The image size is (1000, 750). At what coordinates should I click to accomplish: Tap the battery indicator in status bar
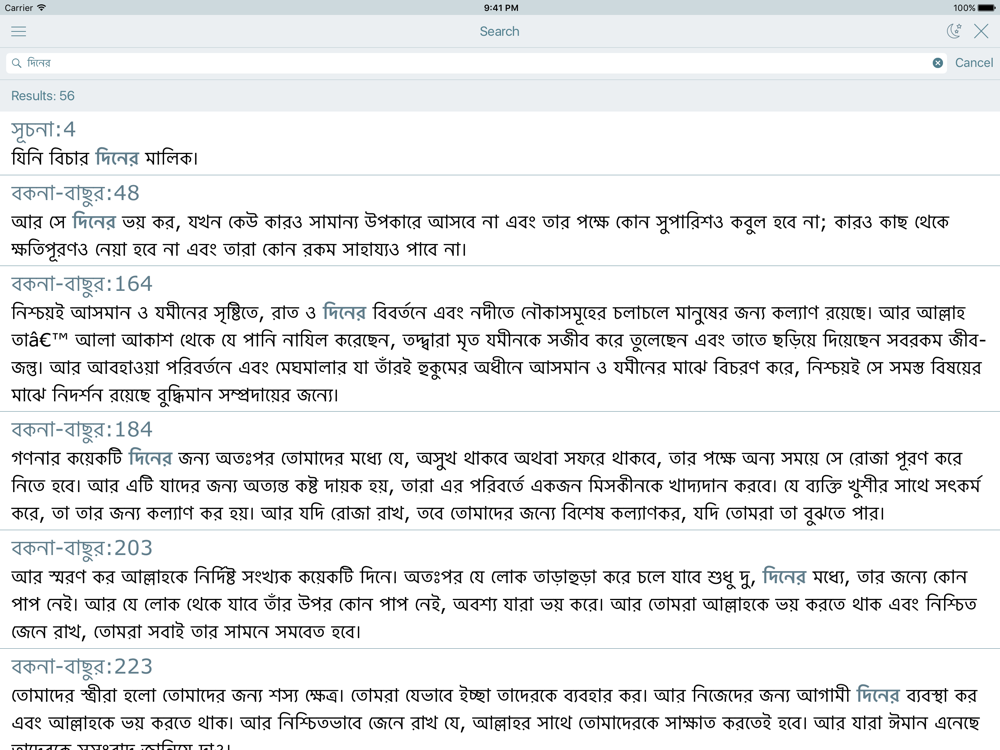tap(985, 8)
